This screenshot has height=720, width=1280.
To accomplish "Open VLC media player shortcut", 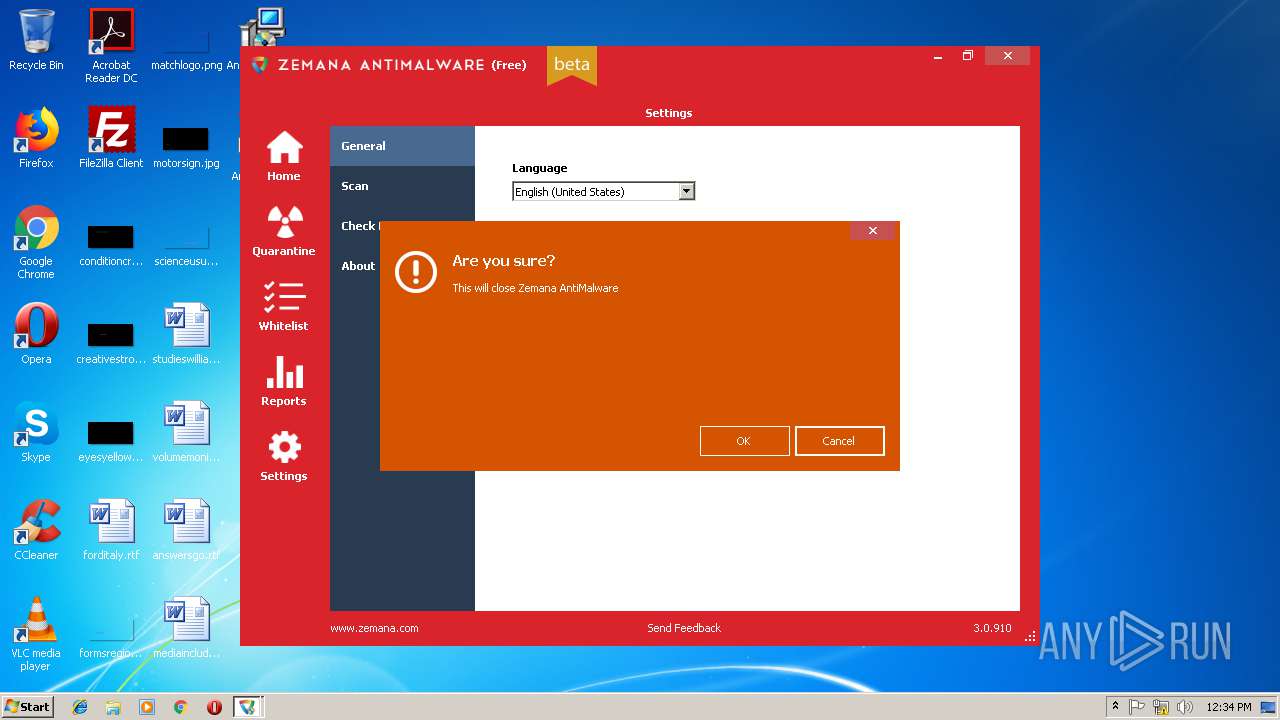I will point(36,634).
